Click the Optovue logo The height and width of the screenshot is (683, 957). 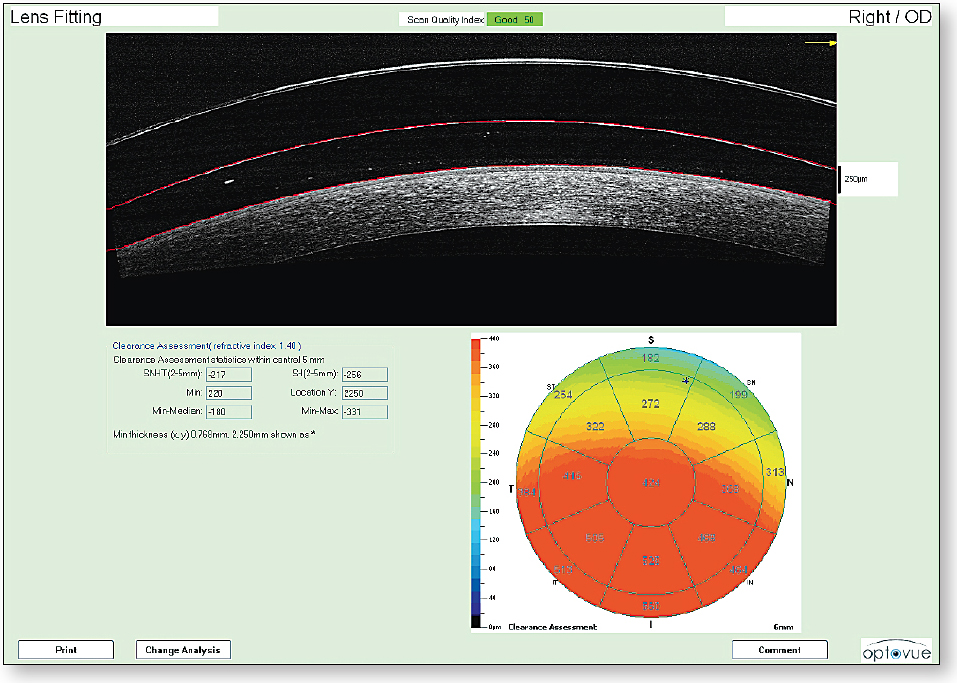tap(897, 649)
